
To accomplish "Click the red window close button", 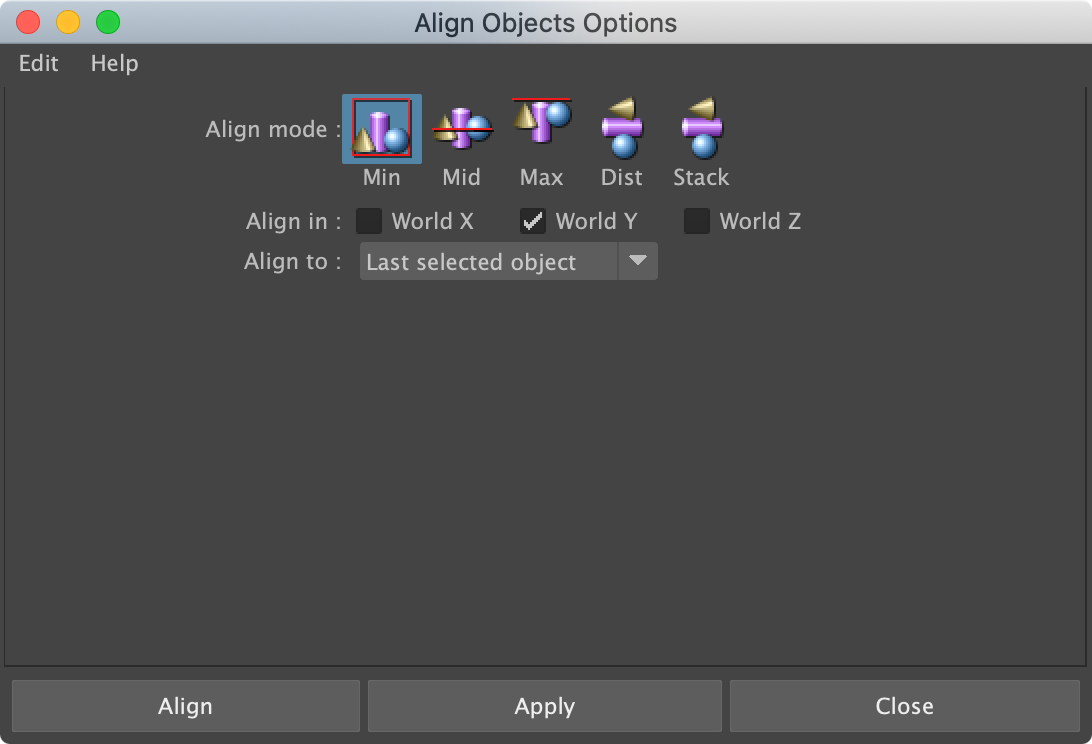I will coord(28,22).
